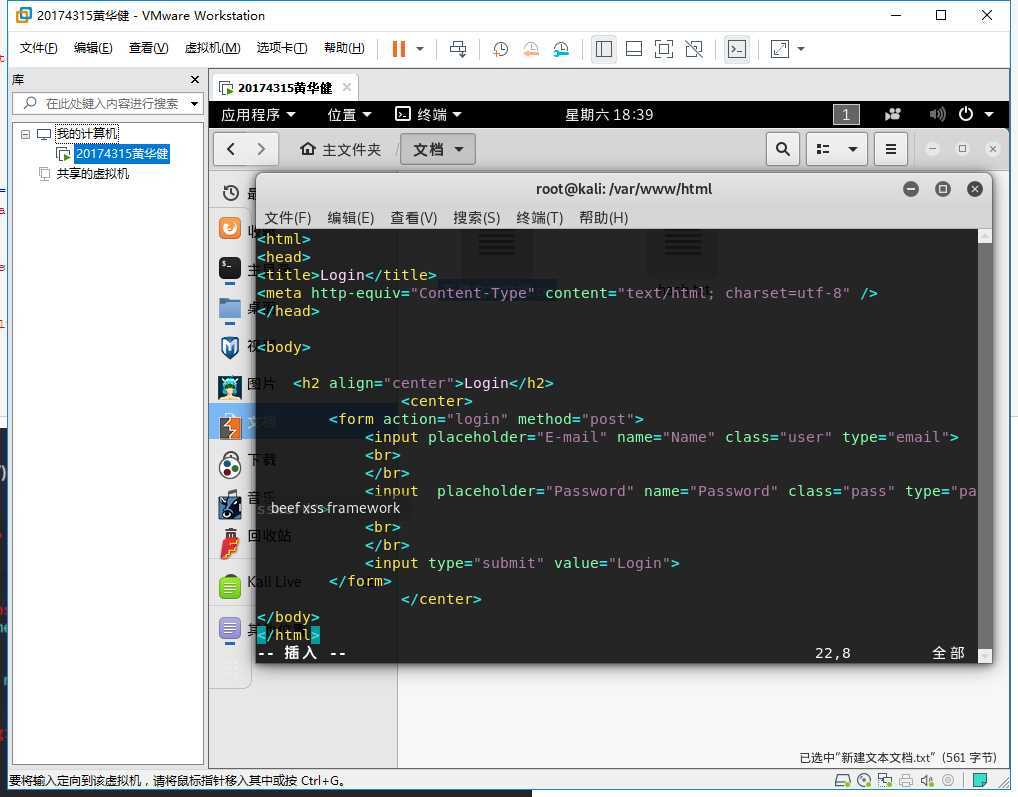Toggle the library sidebar view icon

(x=604, y=49)
